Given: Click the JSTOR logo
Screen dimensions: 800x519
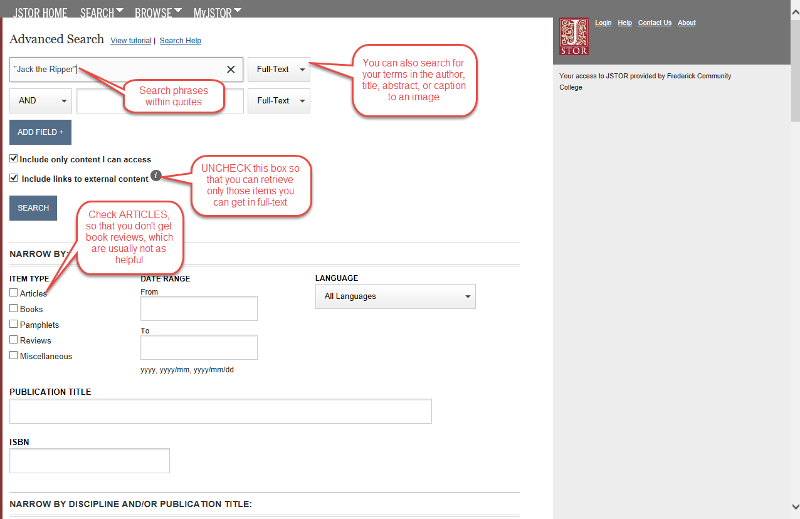Looking at the screenshot, I should (x=574, y=37).
